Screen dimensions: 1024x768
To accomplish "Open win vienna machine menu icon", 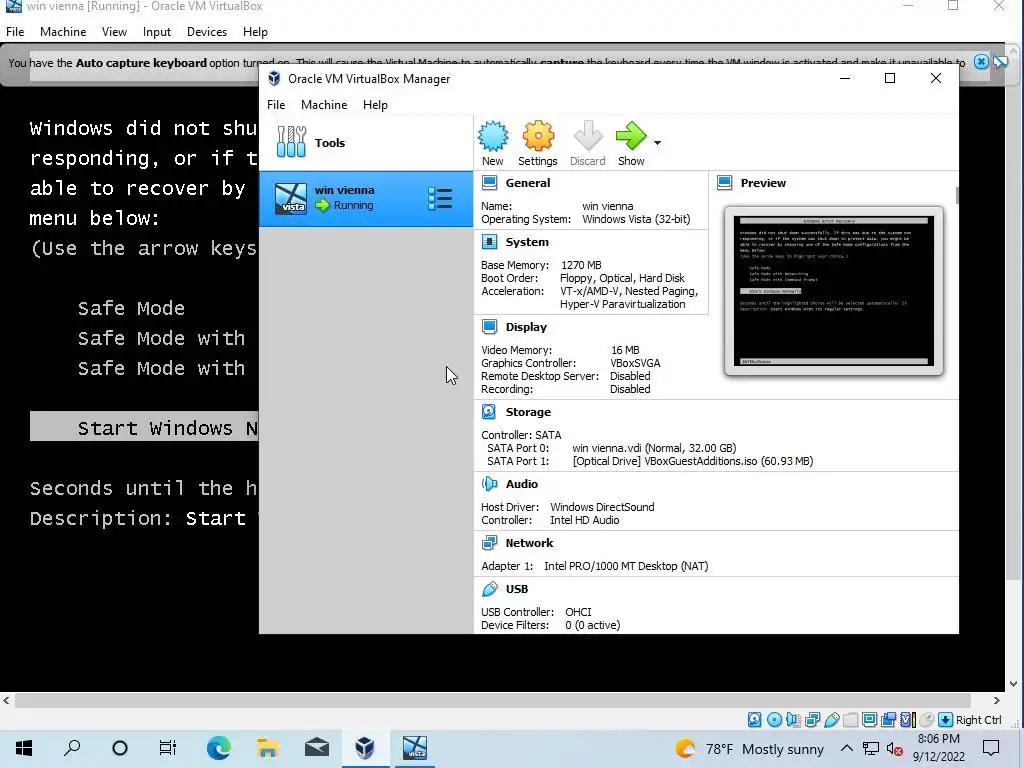I will pyautogui.click(x=440, y=199).
